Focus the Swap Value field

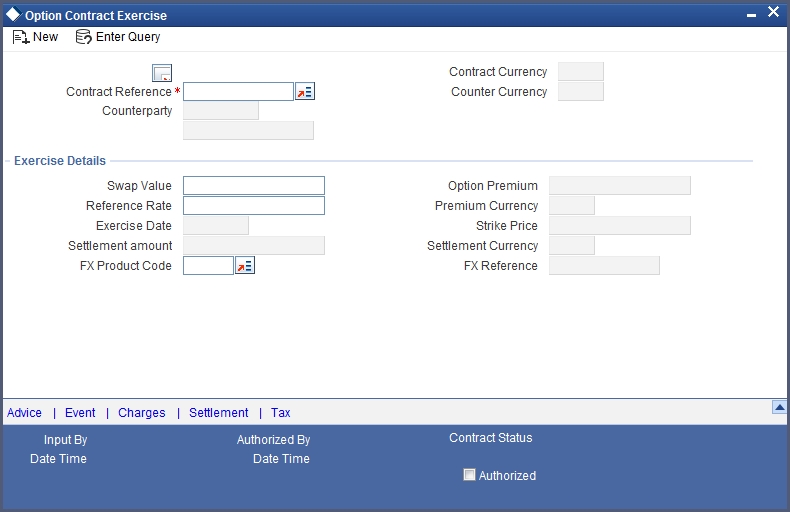click(x=254, y=186)
